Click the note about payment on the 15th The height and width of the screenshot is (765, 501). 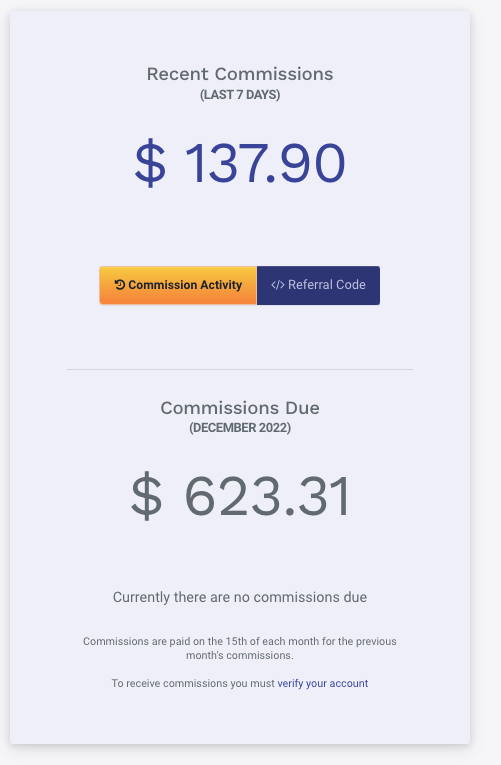click(x=240, y=648)
